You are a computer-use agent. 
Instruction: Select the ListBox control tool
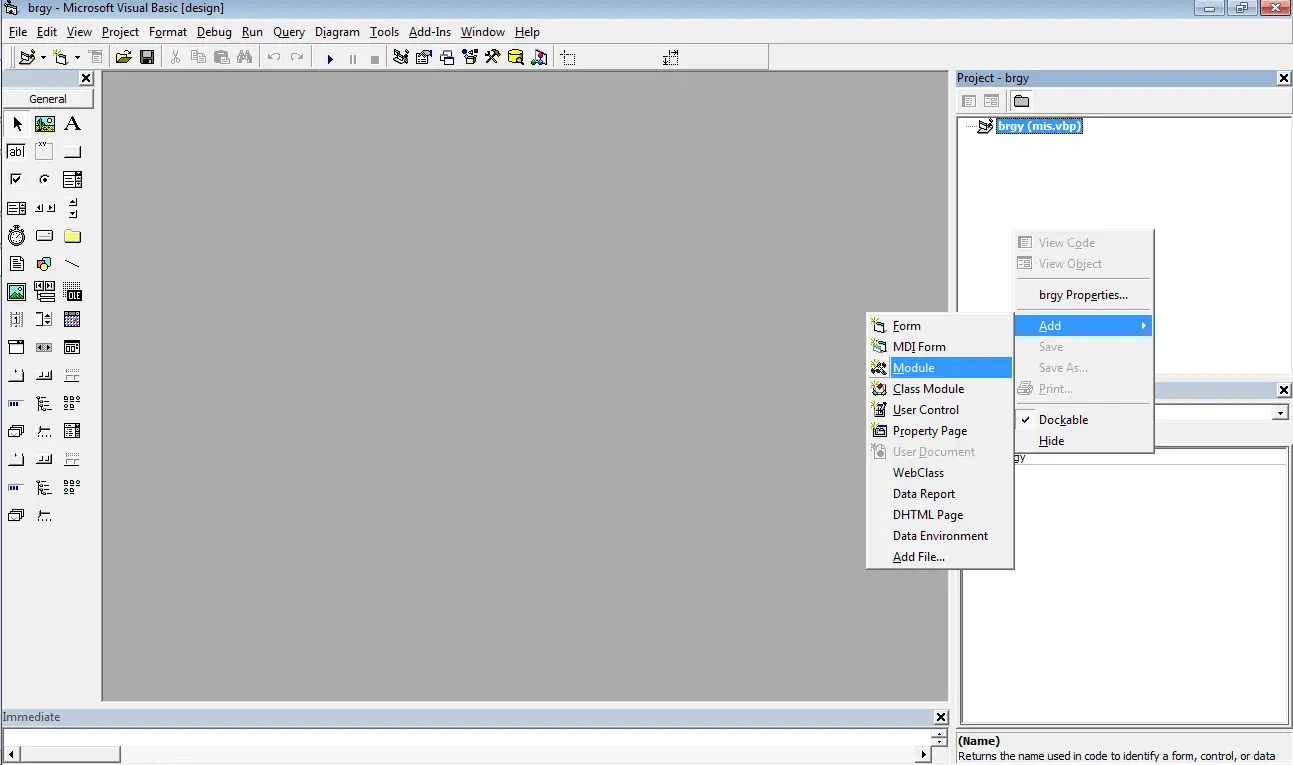tap(17, 208)
